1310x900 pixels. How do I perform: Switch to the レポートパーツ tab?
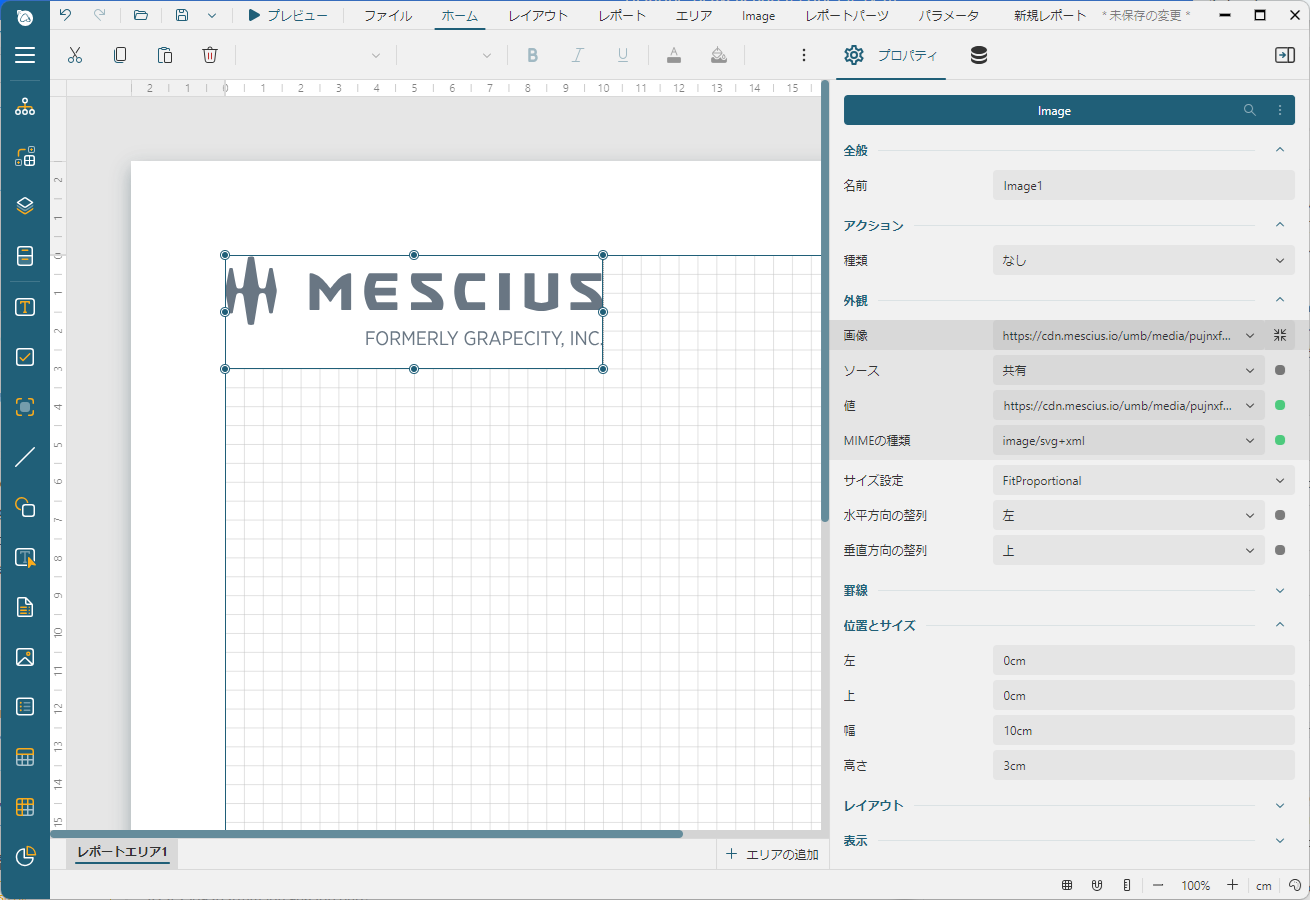(846, 15)
